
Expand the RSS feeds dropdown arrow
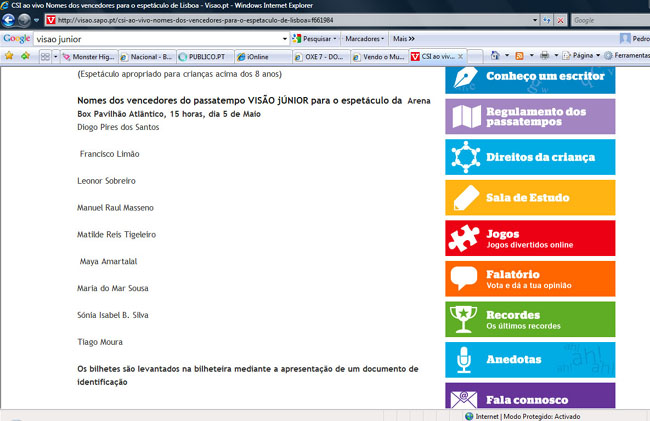(x=531, y=55)
